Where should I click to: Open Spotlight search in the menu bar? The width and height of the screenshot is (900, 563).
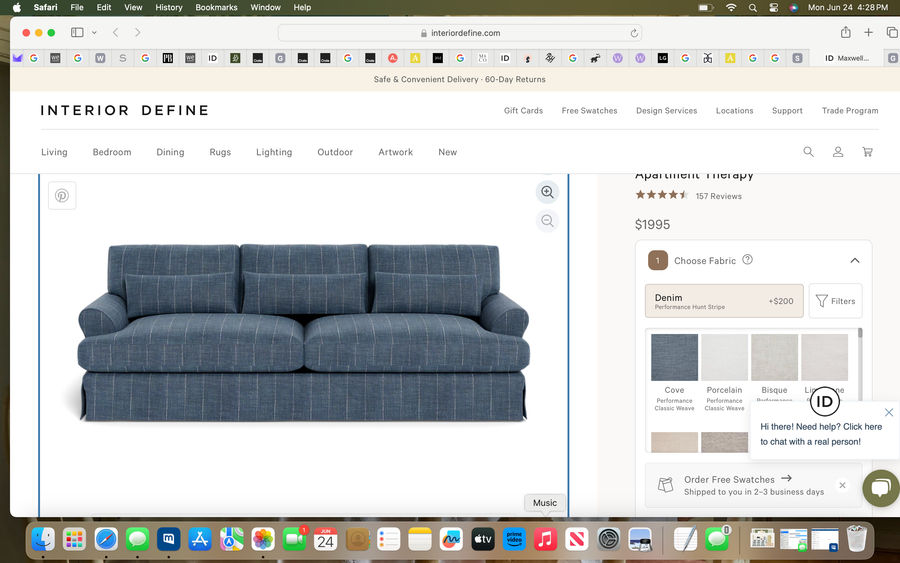(x=752, y=7)
